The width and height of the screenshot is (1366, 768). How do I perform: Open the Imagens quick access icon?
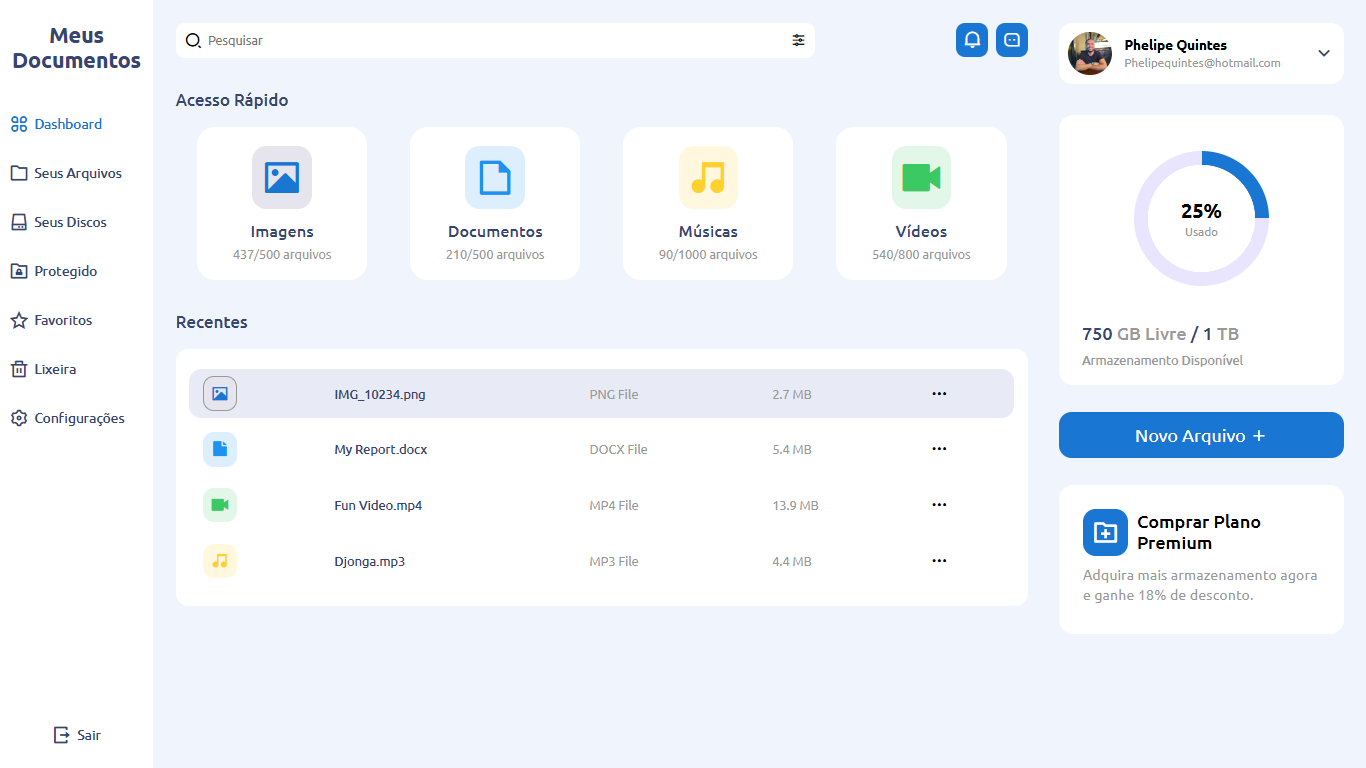click(x=282, y=178)
